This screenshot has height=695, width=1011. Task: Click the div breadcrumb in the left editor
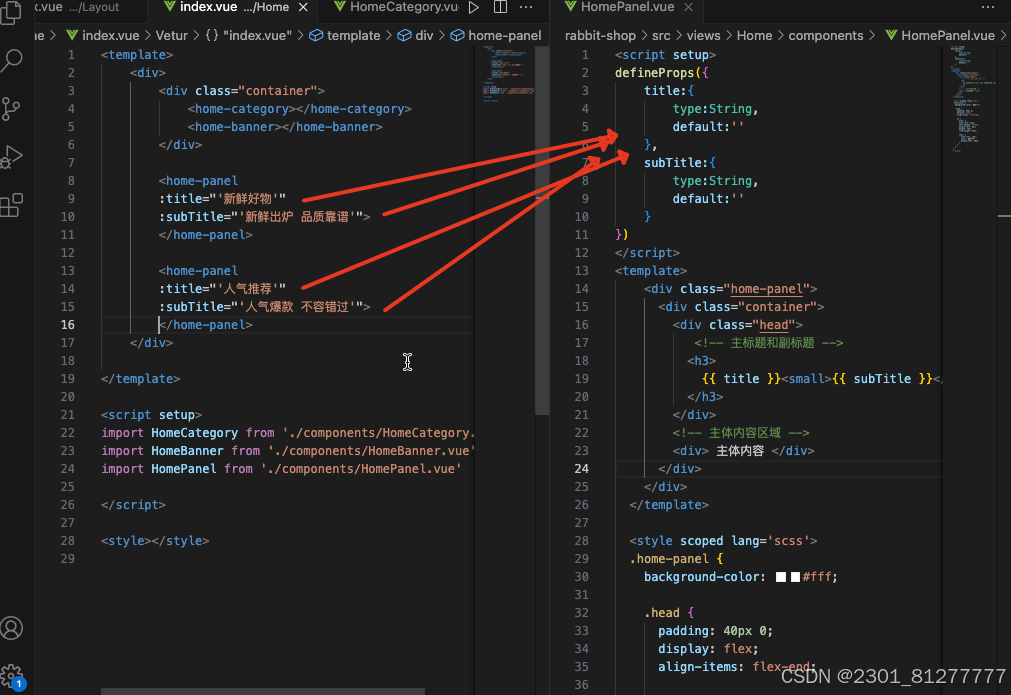pos(416,35)
